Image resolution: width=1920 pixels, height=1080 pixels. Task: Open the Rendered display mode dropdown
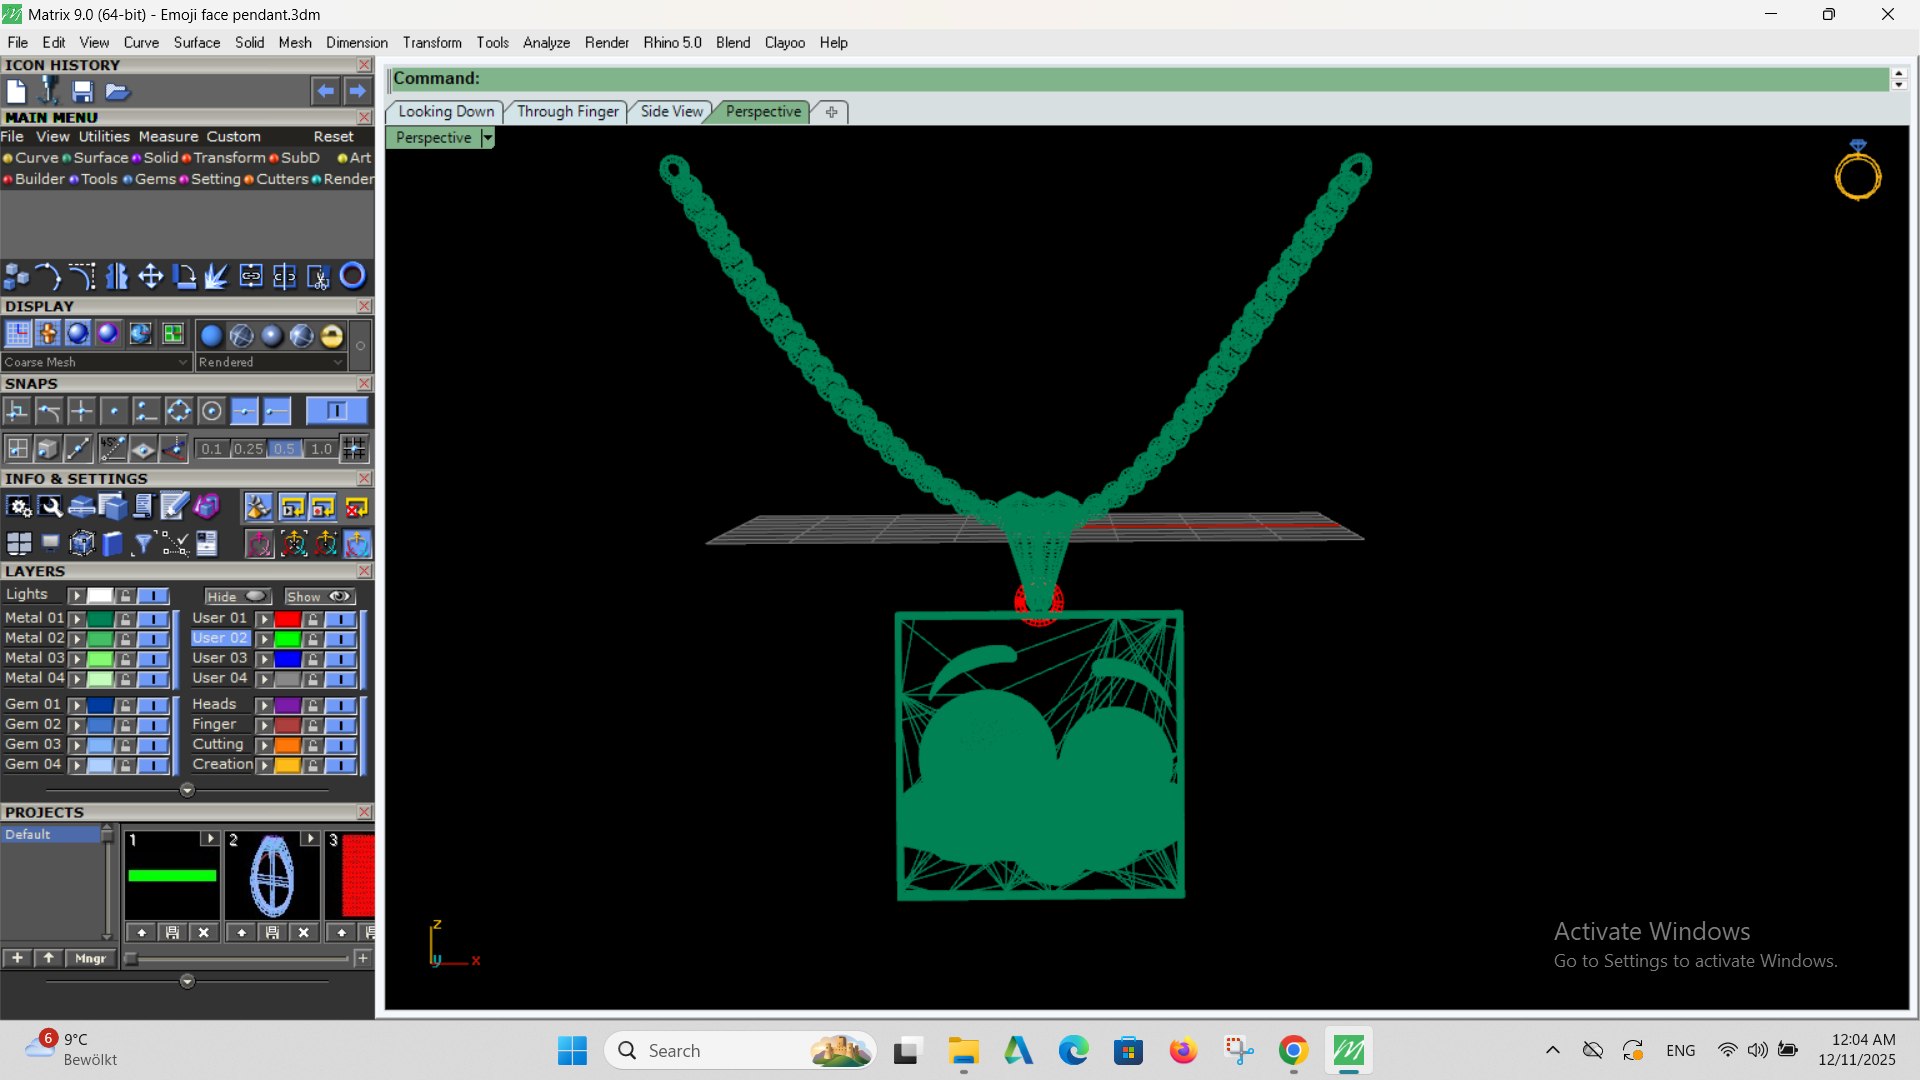tap(271, 362)
